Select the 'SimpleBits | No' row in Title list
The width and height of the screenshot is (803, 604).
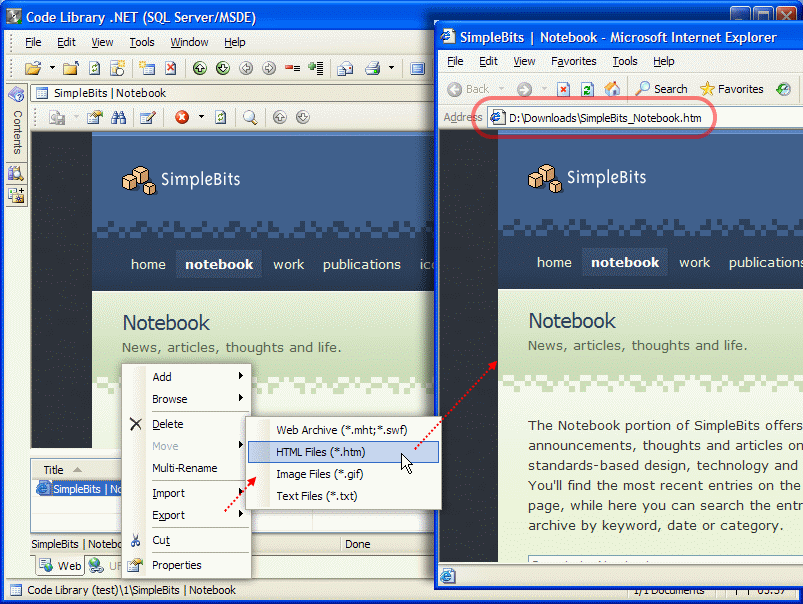click(78, 489)
